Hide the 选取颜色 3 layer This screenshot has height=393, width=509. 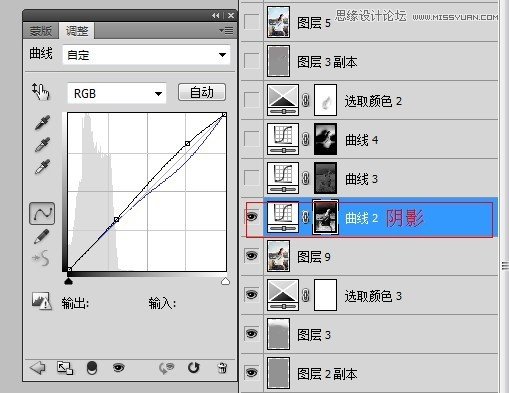(x=252, y=295)
